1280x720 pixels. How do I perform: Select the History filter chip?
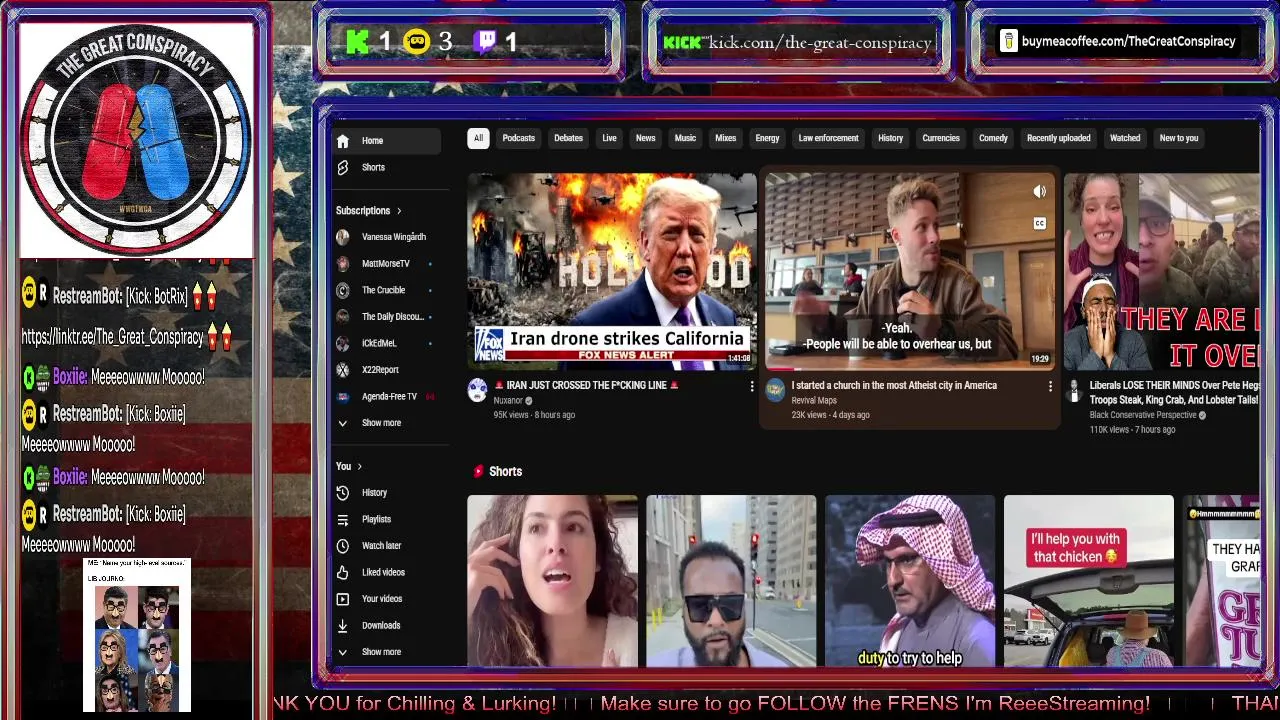890,138
